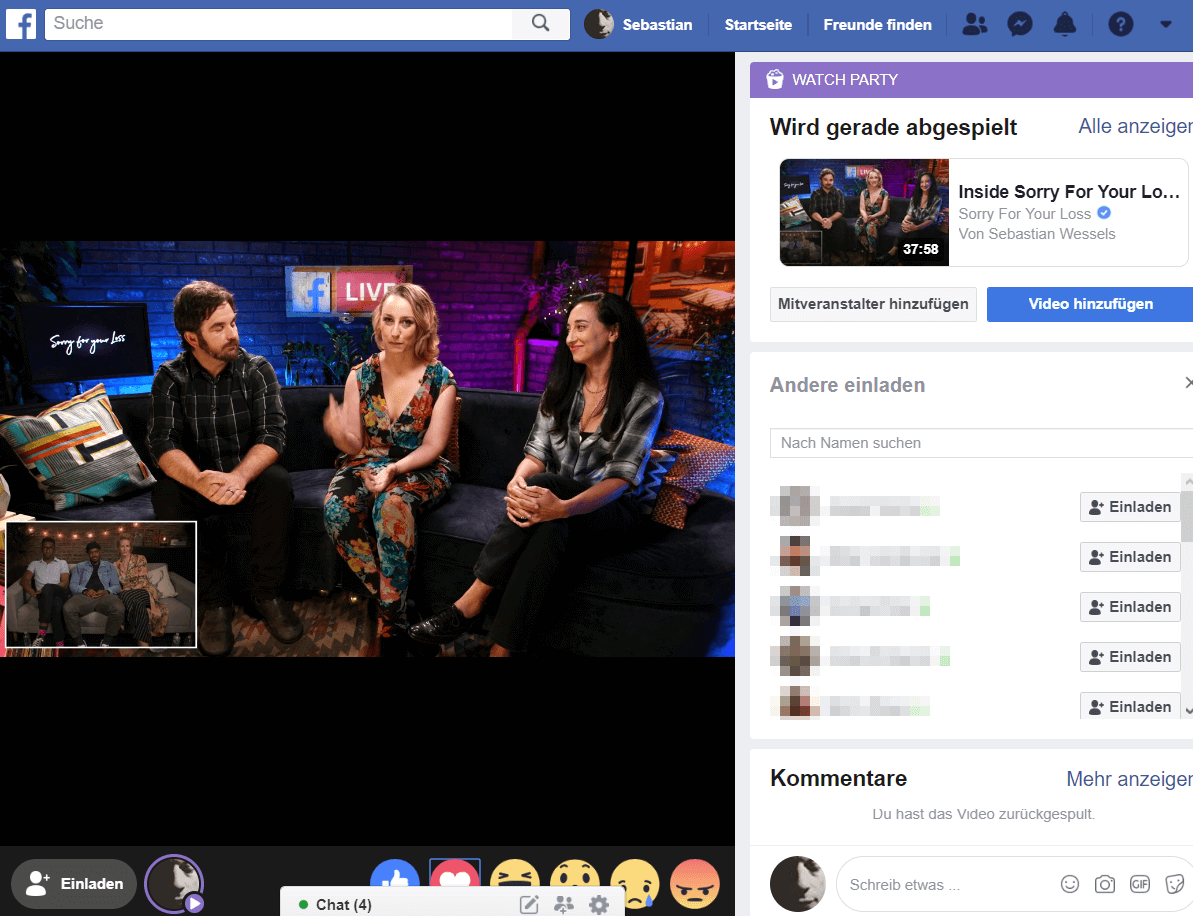The image size is (1193, 916).
Task: Invite the second listed friend
Action: tap(1130, 557)
